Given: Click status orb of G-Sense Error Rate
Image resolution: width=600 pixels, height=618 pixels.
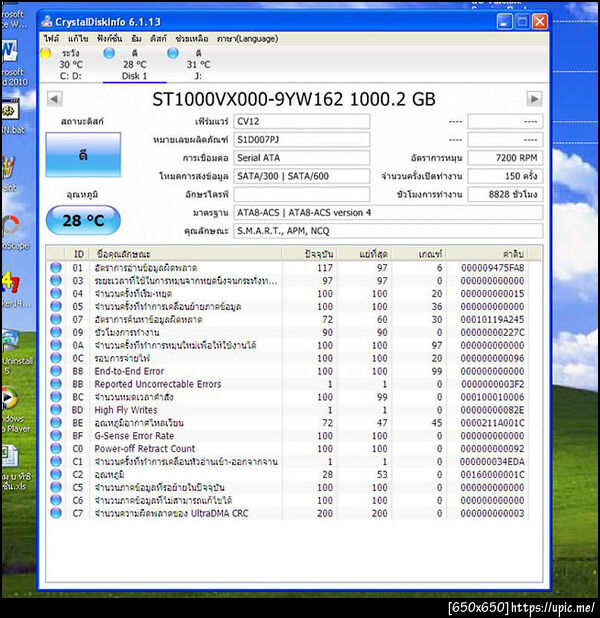Looking at the screenshot, I should tap(56, 436).
